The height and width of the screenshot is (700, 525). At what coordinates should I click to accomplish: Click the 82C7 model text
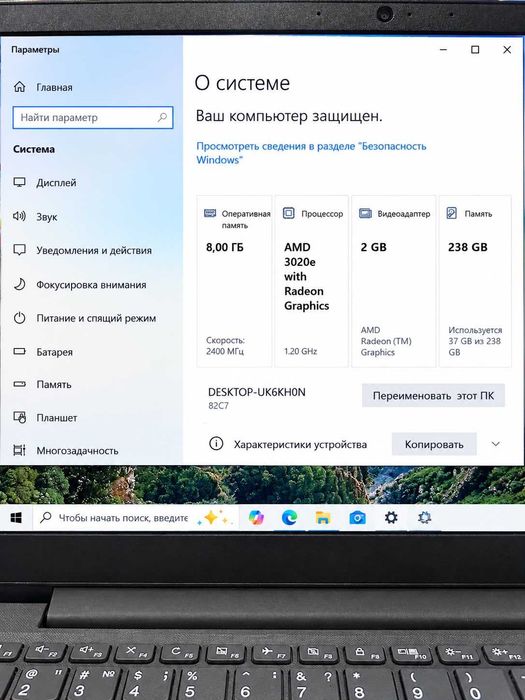pyautogui.click(x=218, y=406)
